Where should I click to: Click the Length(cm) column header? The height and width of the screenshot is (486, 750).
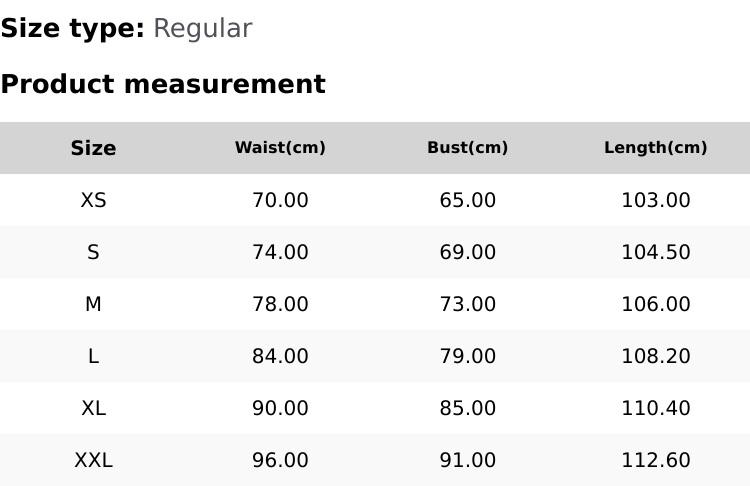coord(655,148)
